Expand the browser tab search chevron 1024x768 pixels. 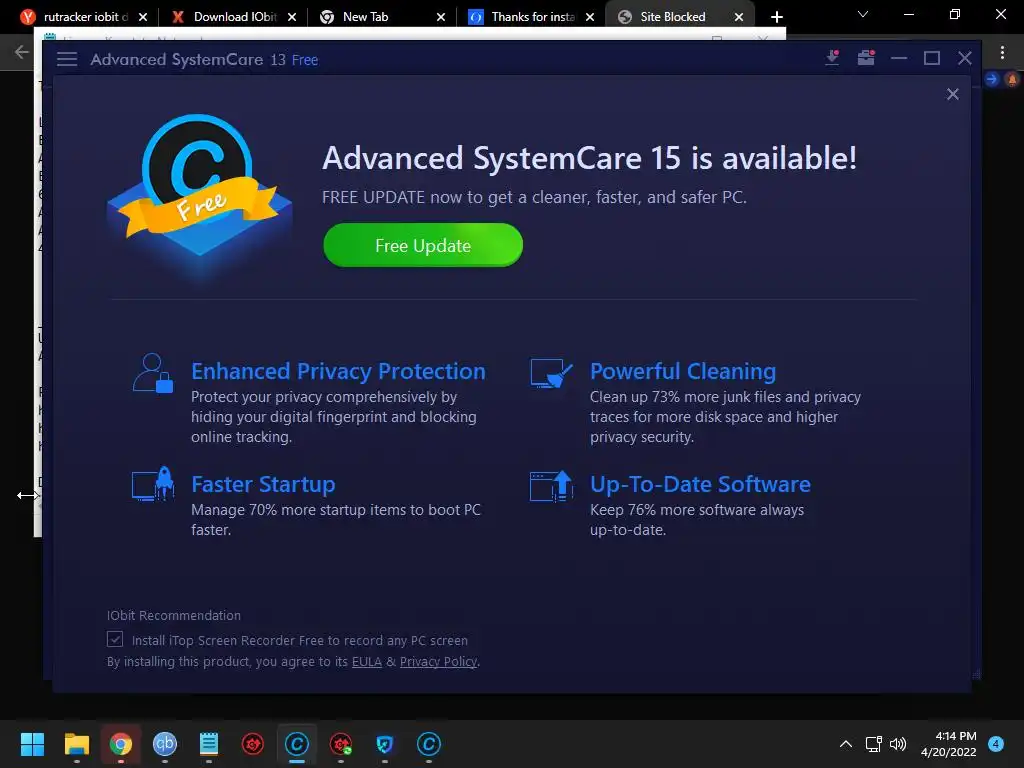[x=863, y=14]
